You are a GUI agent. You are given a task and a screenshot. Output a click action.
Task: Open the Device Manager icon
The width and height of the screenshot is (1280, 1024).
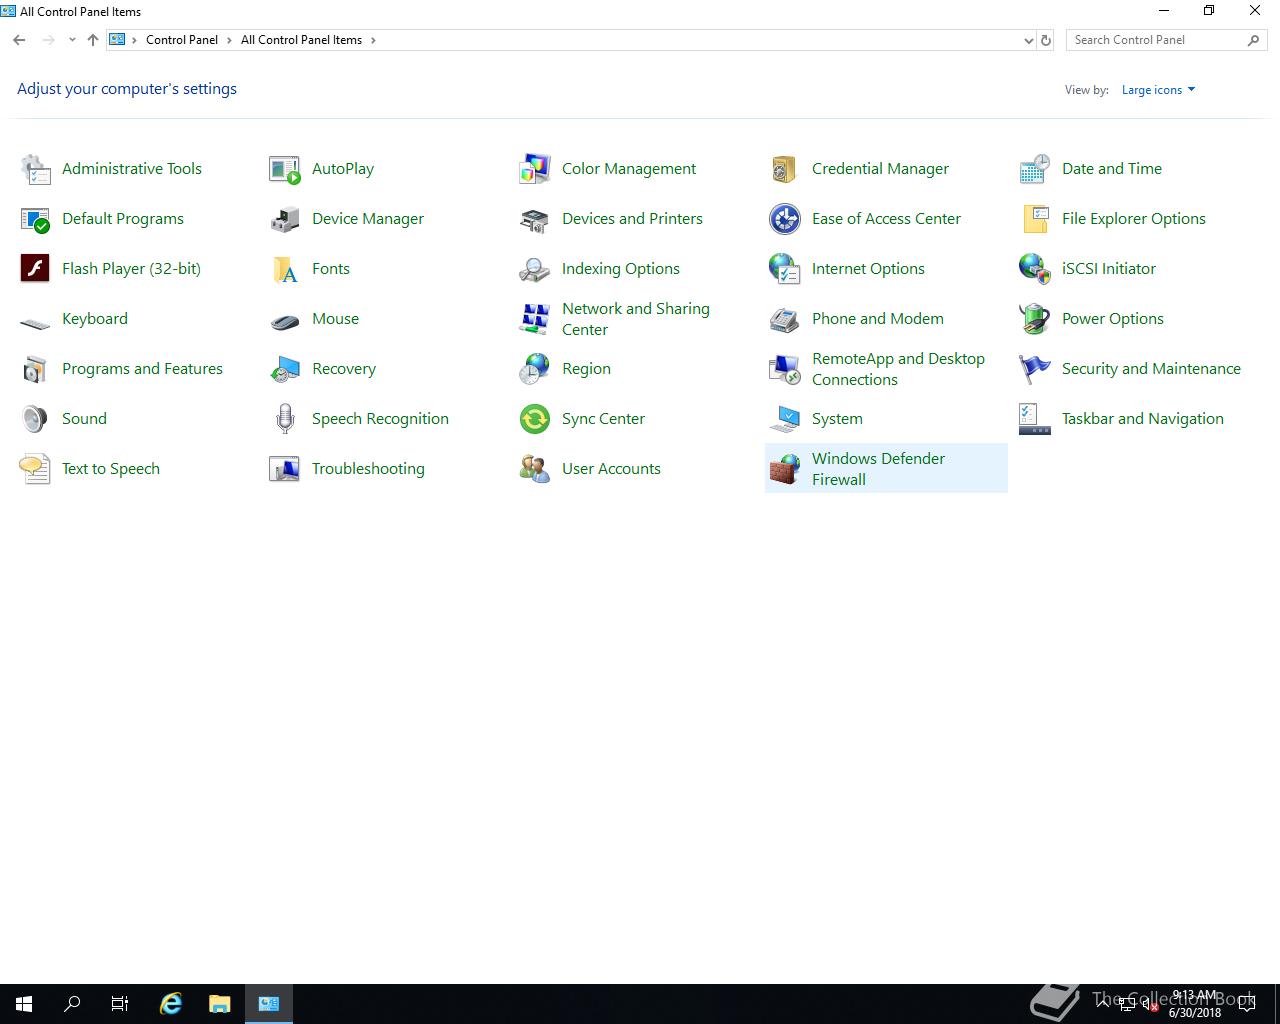285,219
